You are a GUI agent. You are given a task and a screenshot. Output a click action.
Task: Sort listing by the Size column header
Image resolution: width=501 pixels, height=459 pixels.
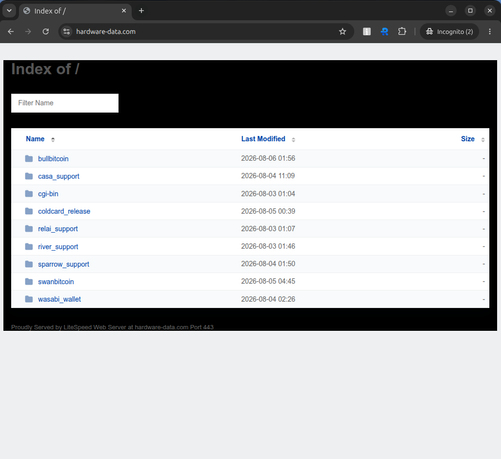468,139
